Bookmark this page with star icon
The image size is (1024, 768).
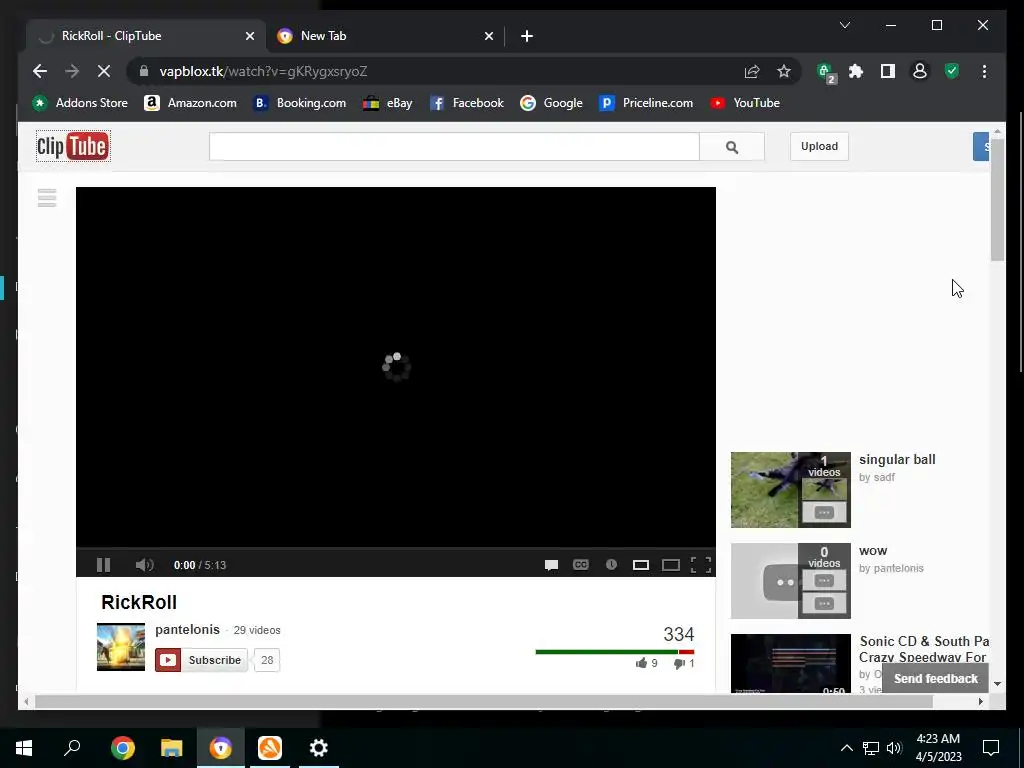click(x=784, y=71)
